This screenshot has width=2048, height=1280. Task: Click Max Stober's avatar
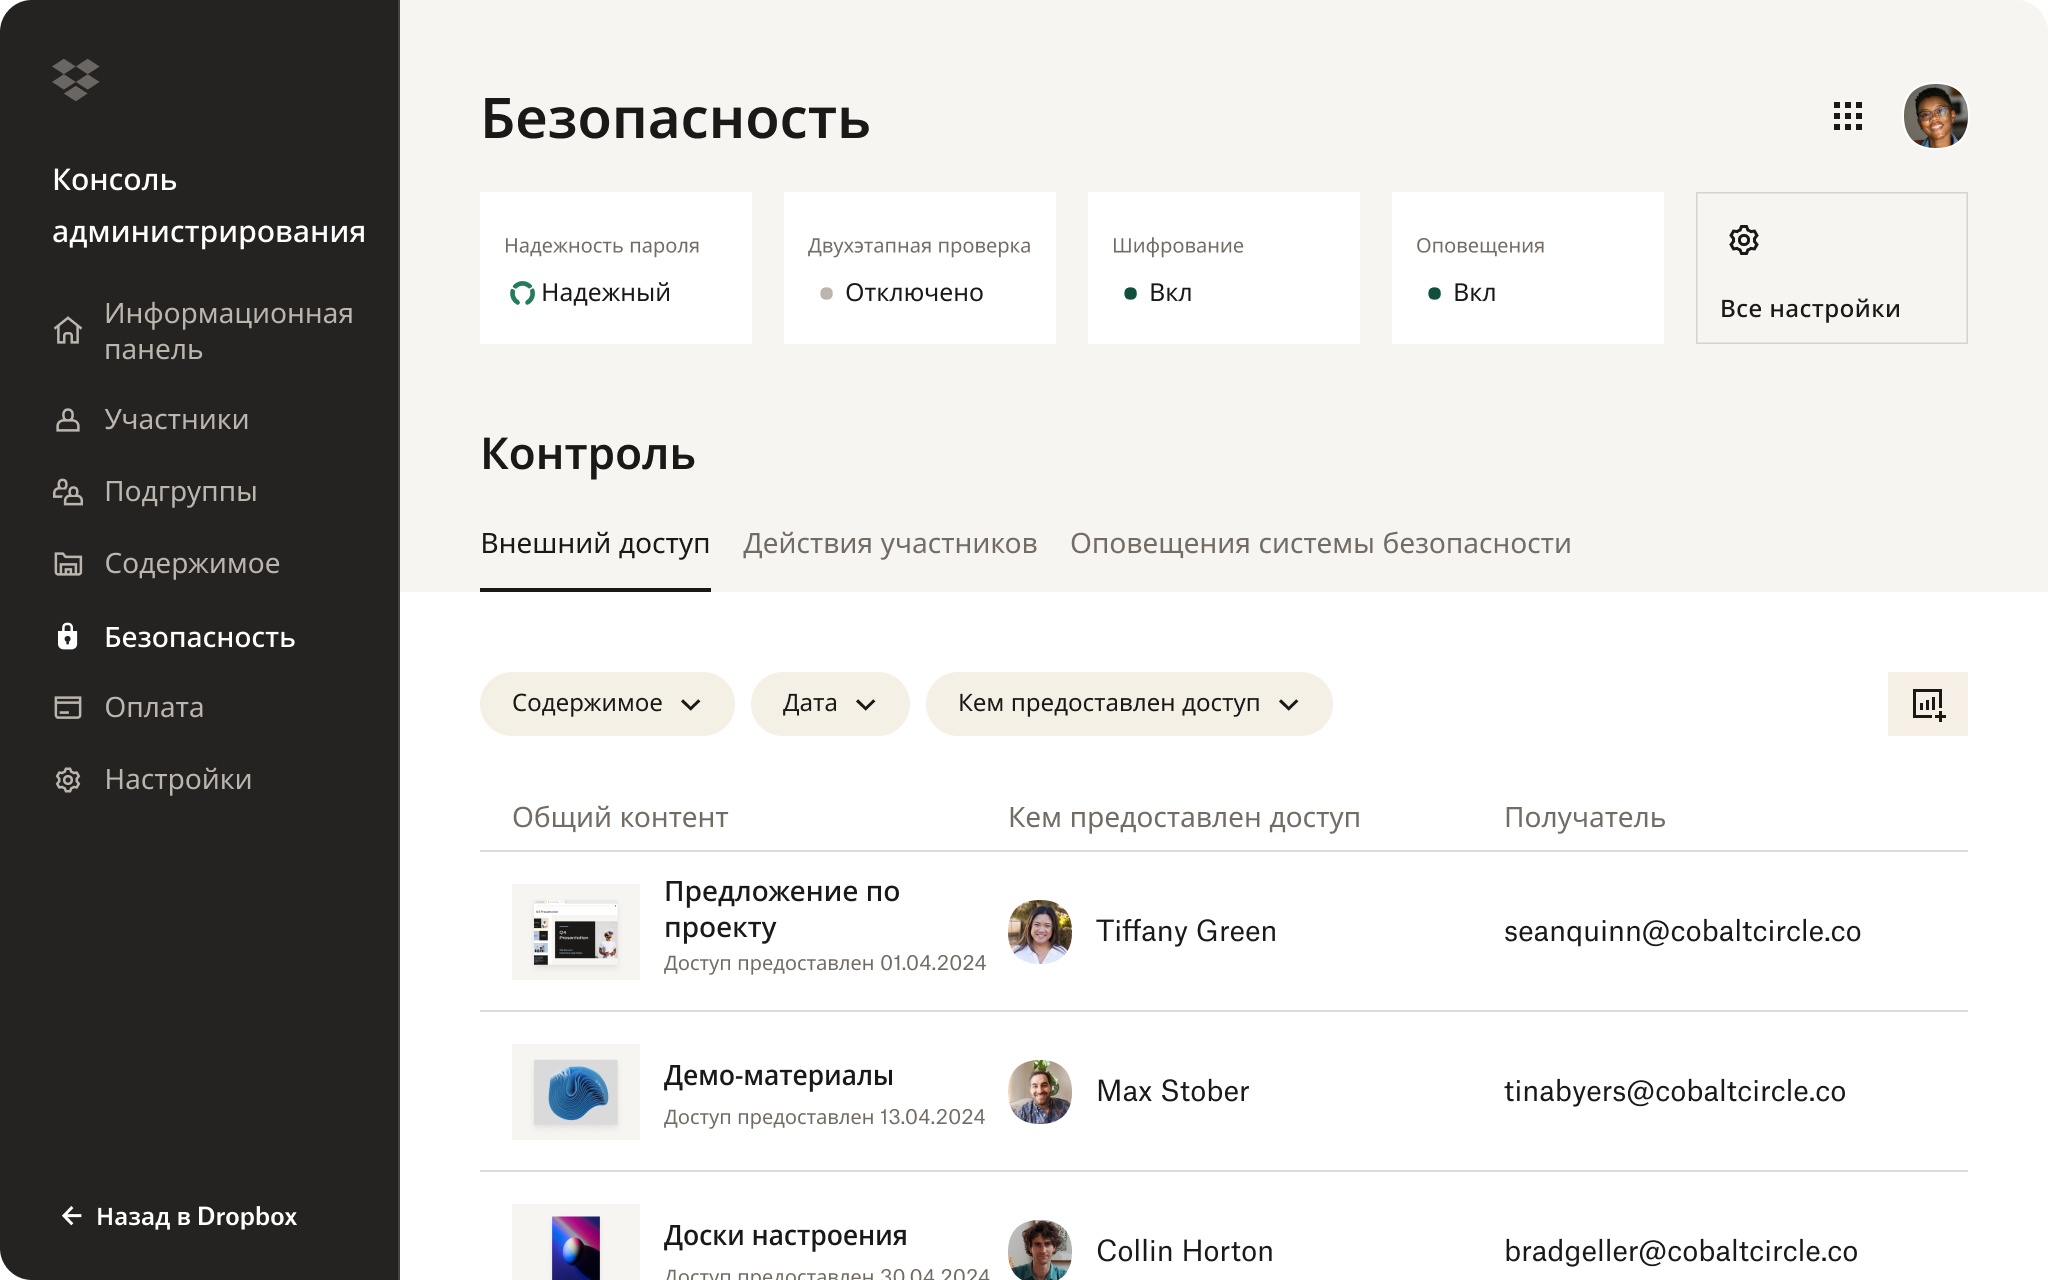pyautogui.click(x=1040, y=1091)
